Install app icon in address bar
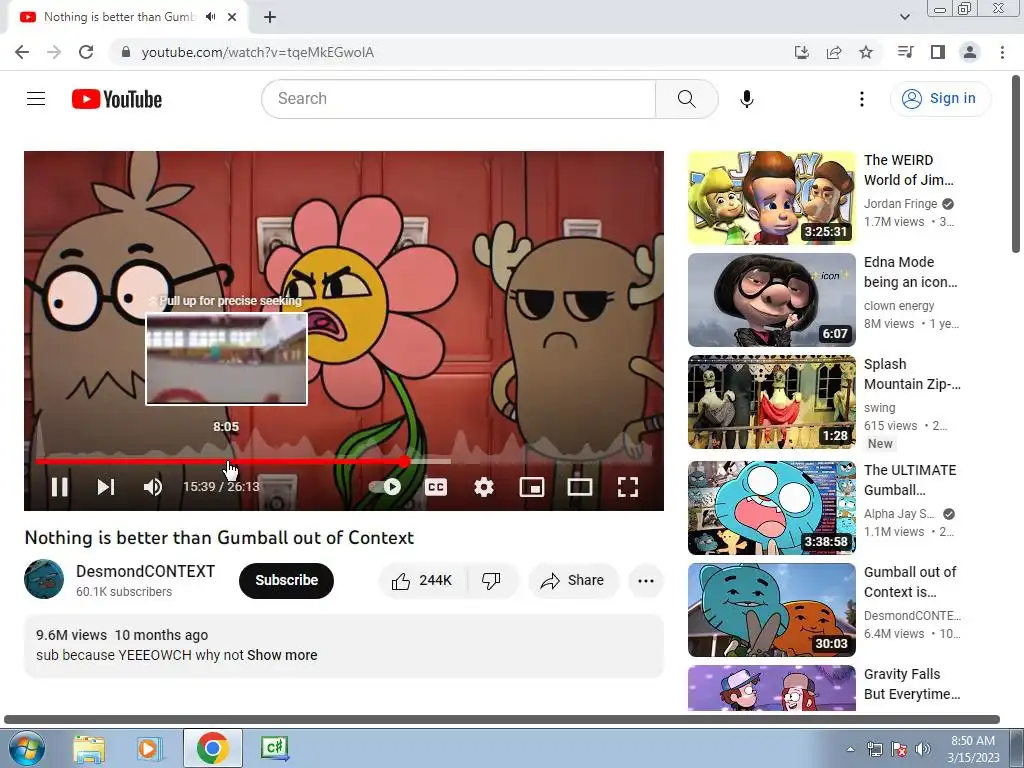 click(x=801, y=52)
